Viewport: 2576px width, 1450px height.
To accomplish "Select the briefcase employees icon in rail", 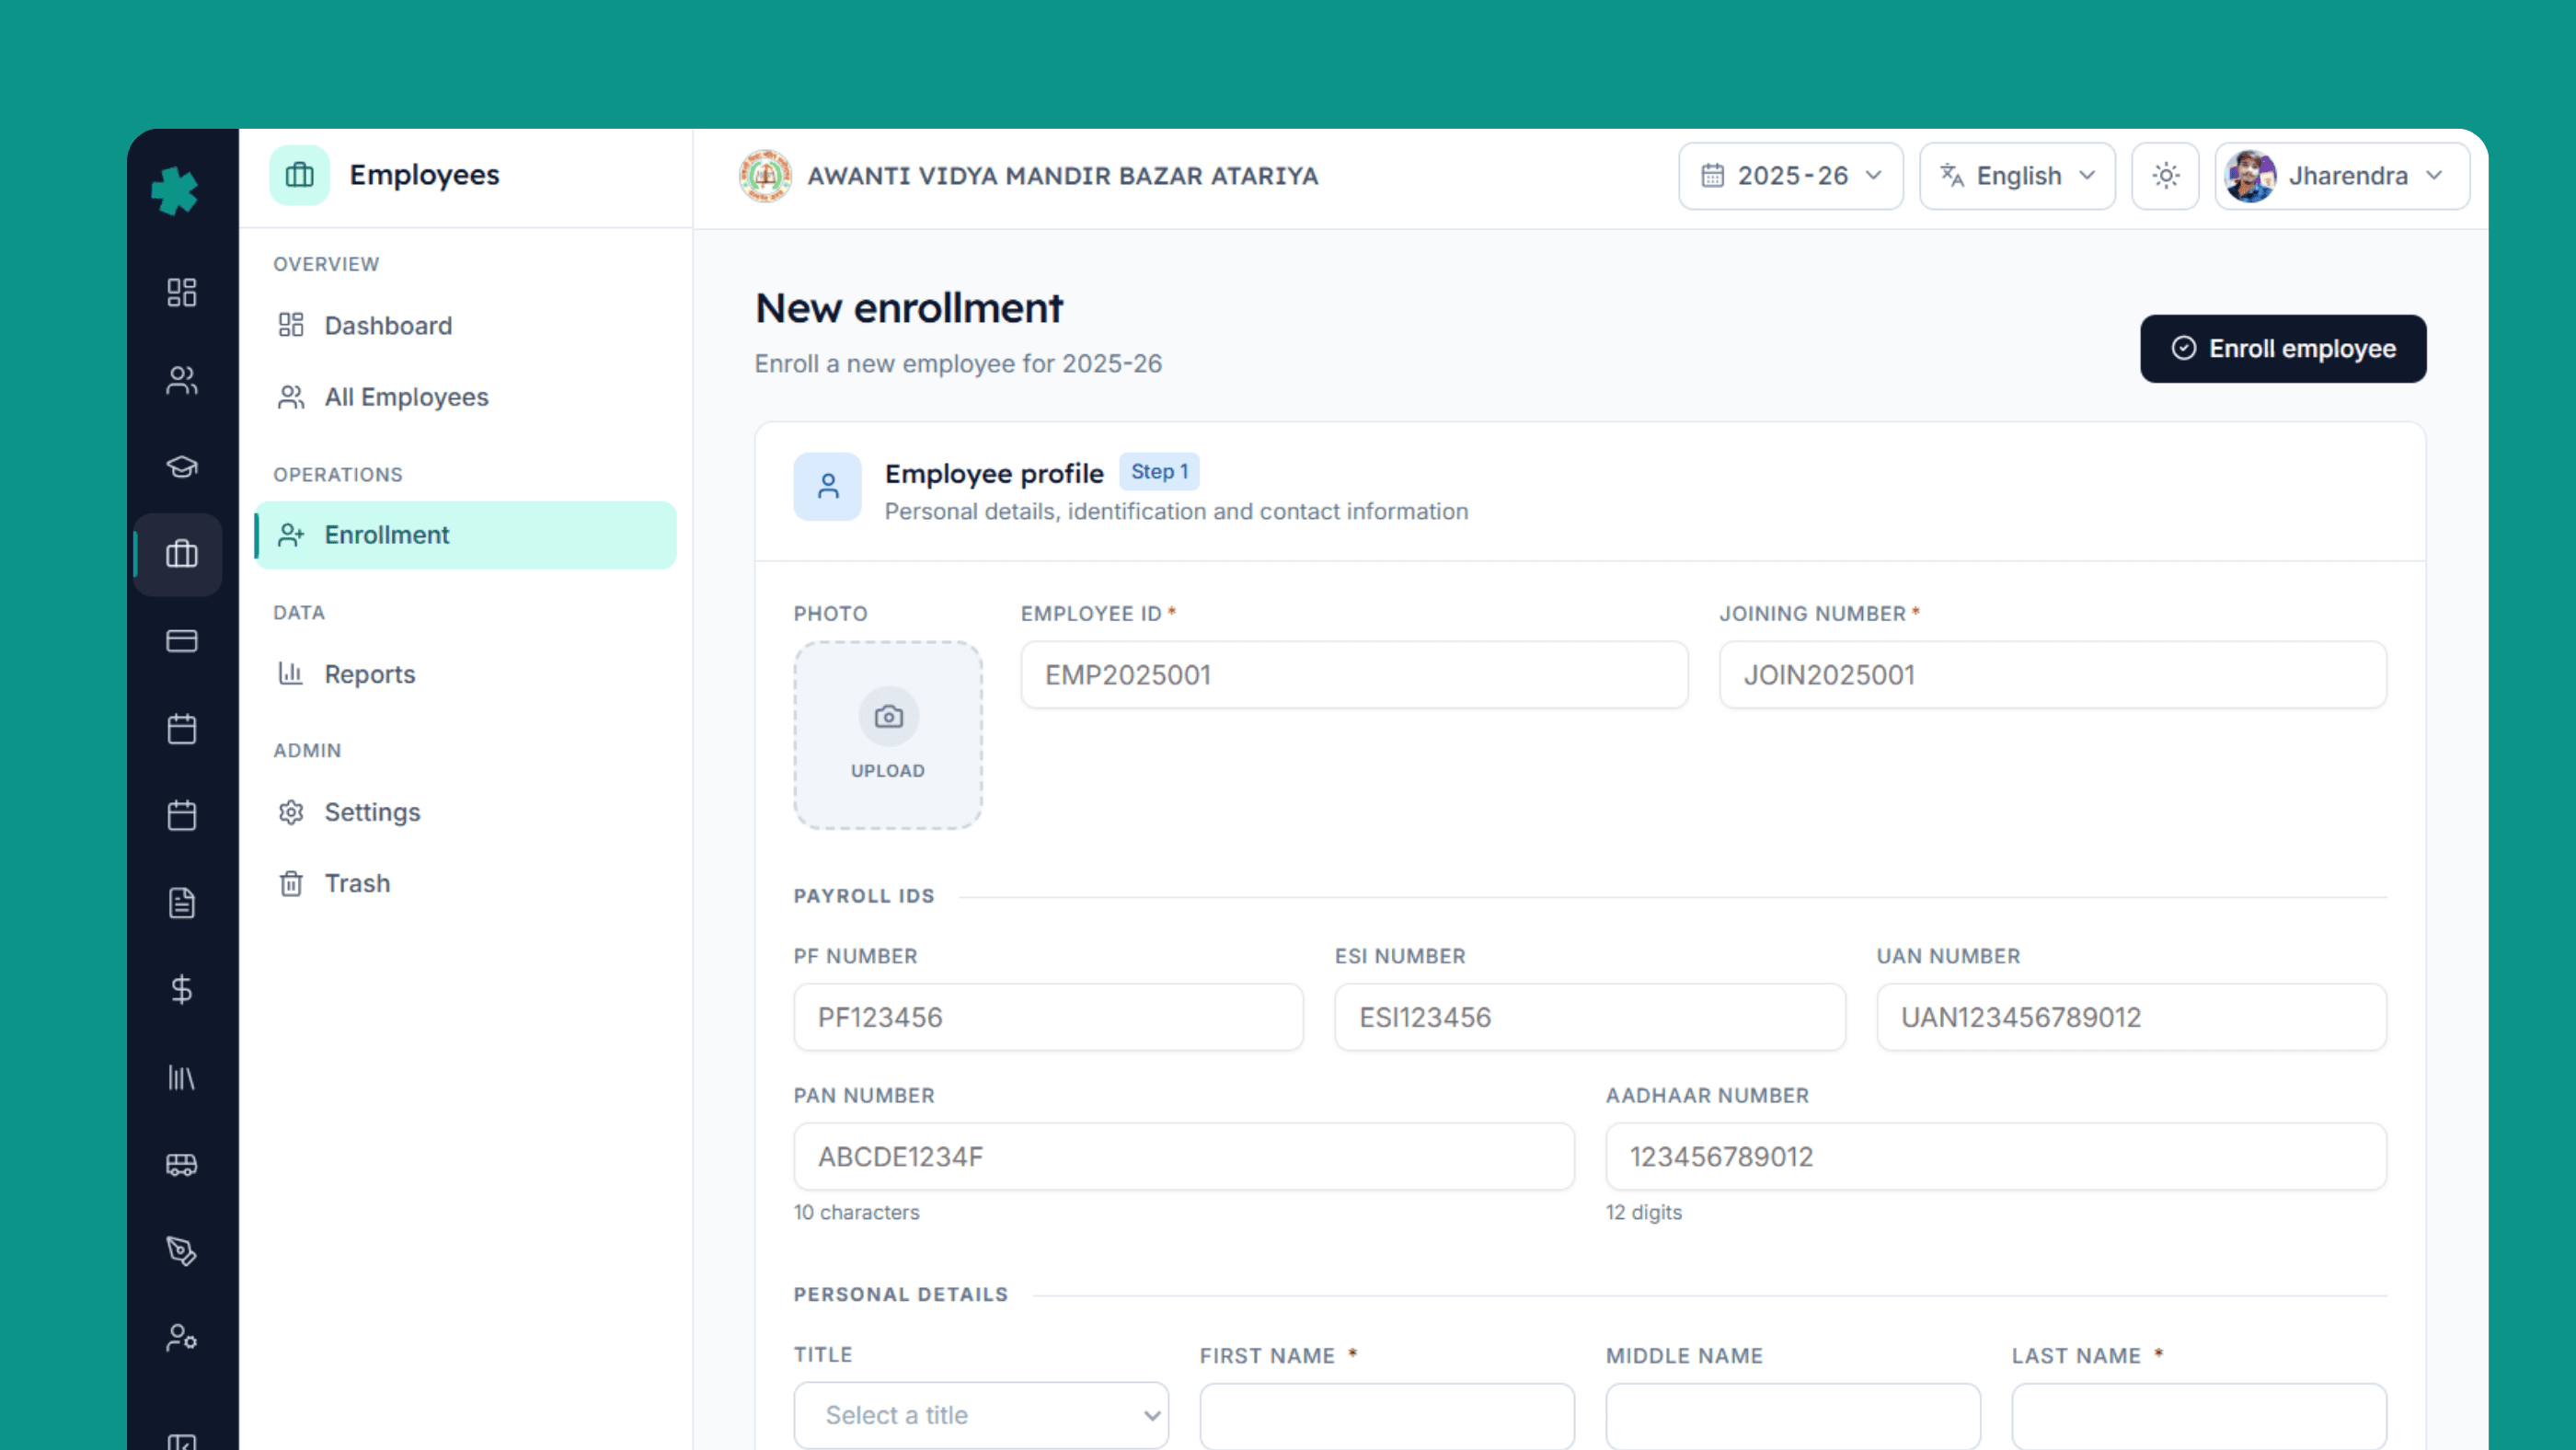I will pyautogui.click(x=182, y=554).
